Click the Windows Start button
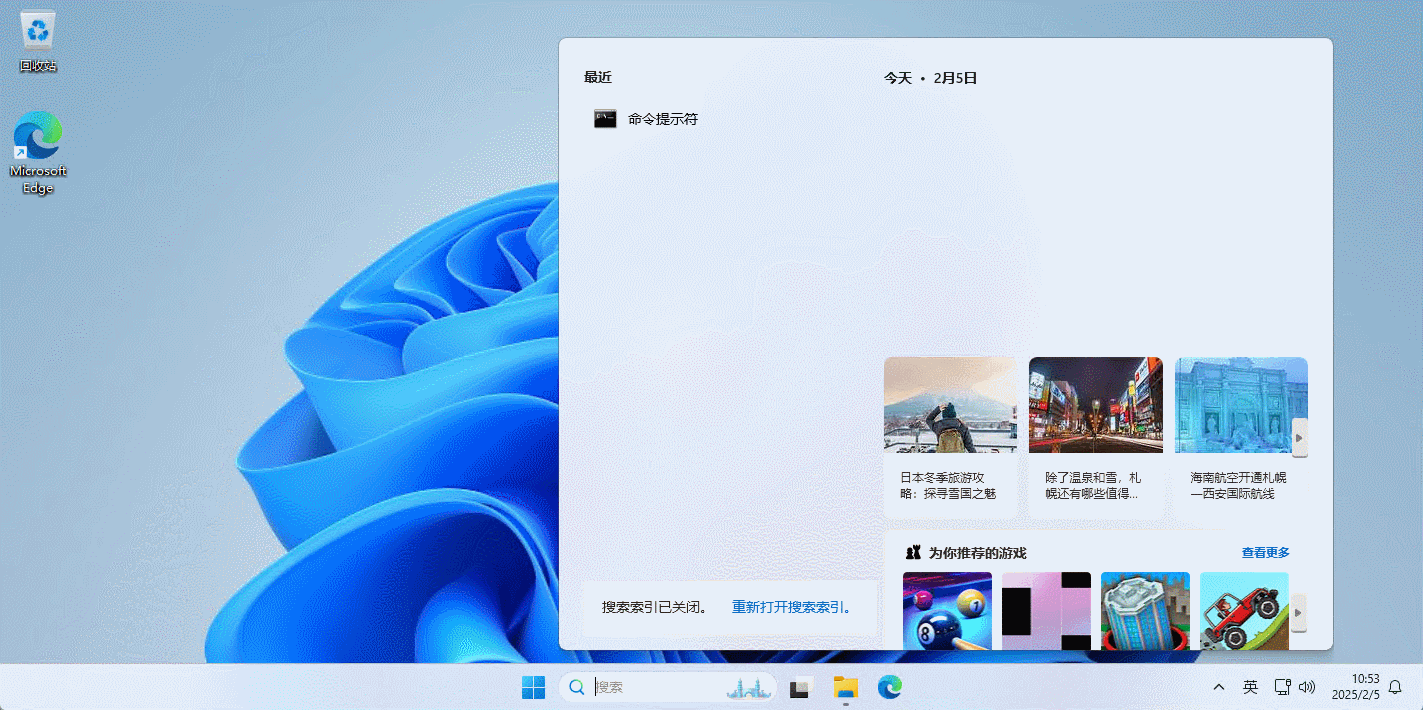Screen dimensions: 1423x710 533,687
